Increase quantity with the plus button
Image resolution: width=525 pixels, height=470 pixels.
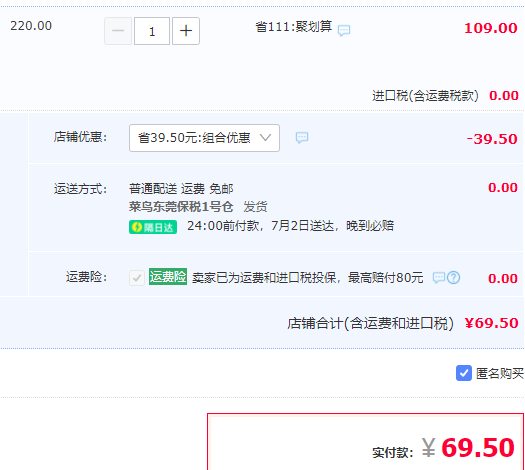coord(186,31)
